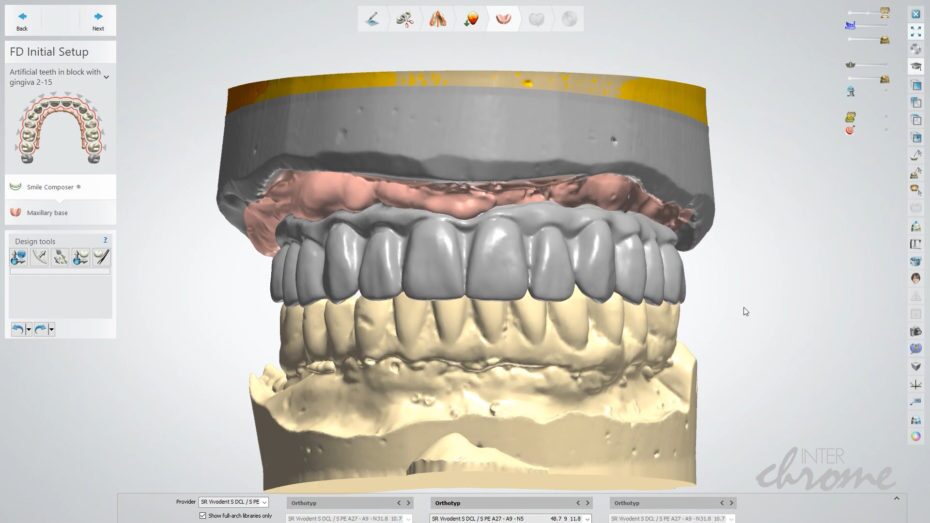
Task: Toggle fullscreen view icon
Action: pyautogui.click(x=915, y=32)
